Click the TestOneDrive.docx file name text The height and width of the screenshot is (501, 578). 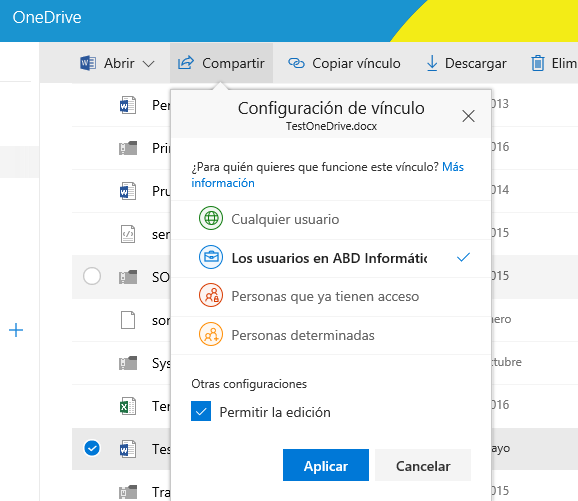331,126
